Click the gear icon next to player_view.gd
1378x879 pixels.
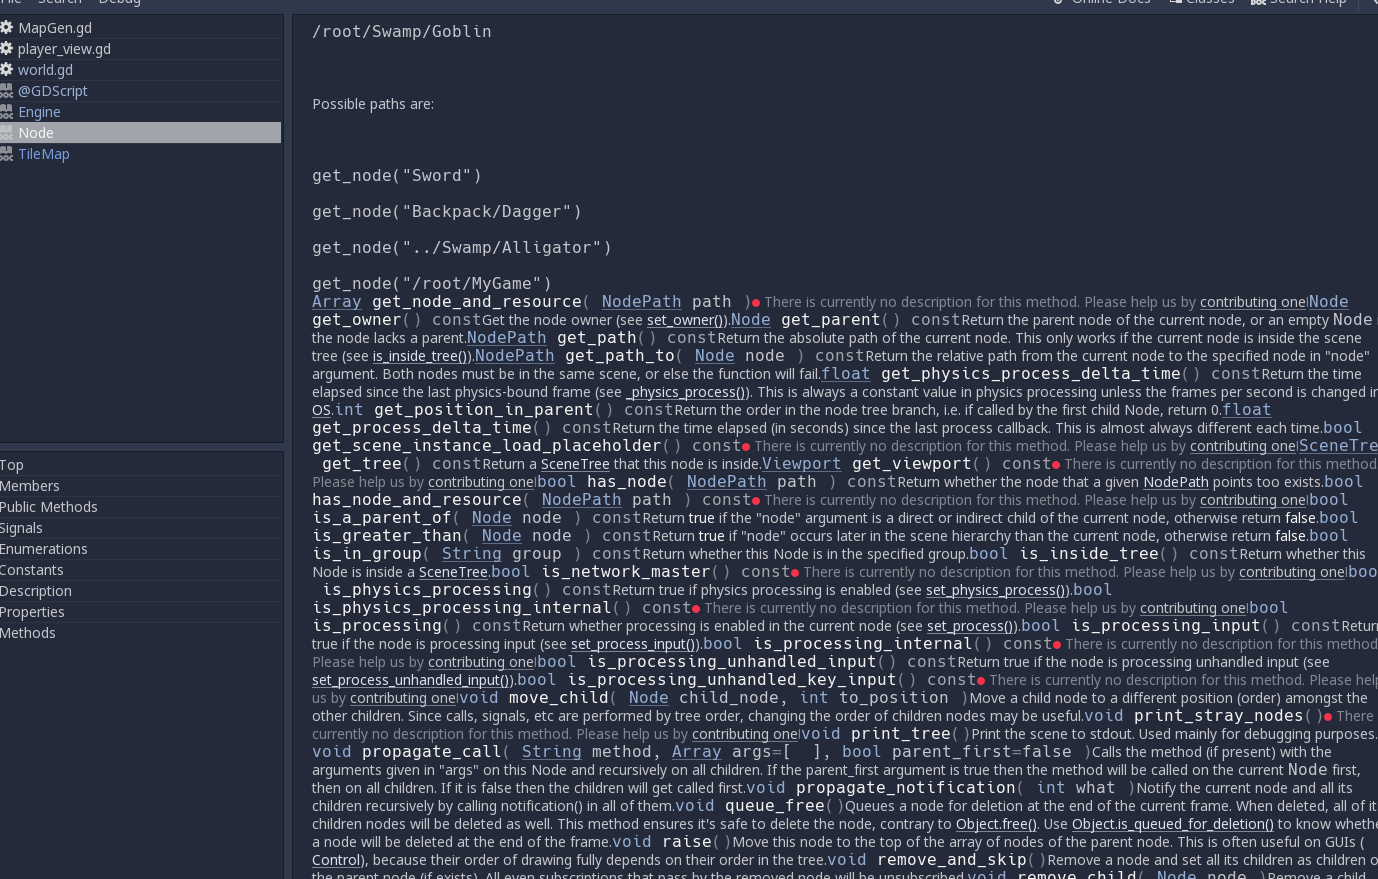pyautogui.click(x=8, y=48)
